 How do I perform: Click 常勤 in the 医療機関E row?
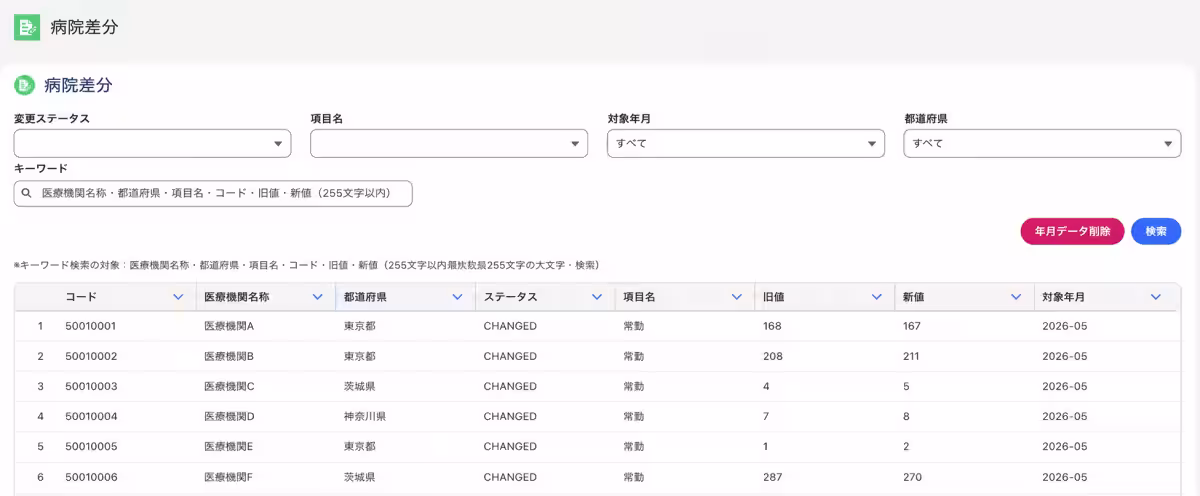pos(634,447)
